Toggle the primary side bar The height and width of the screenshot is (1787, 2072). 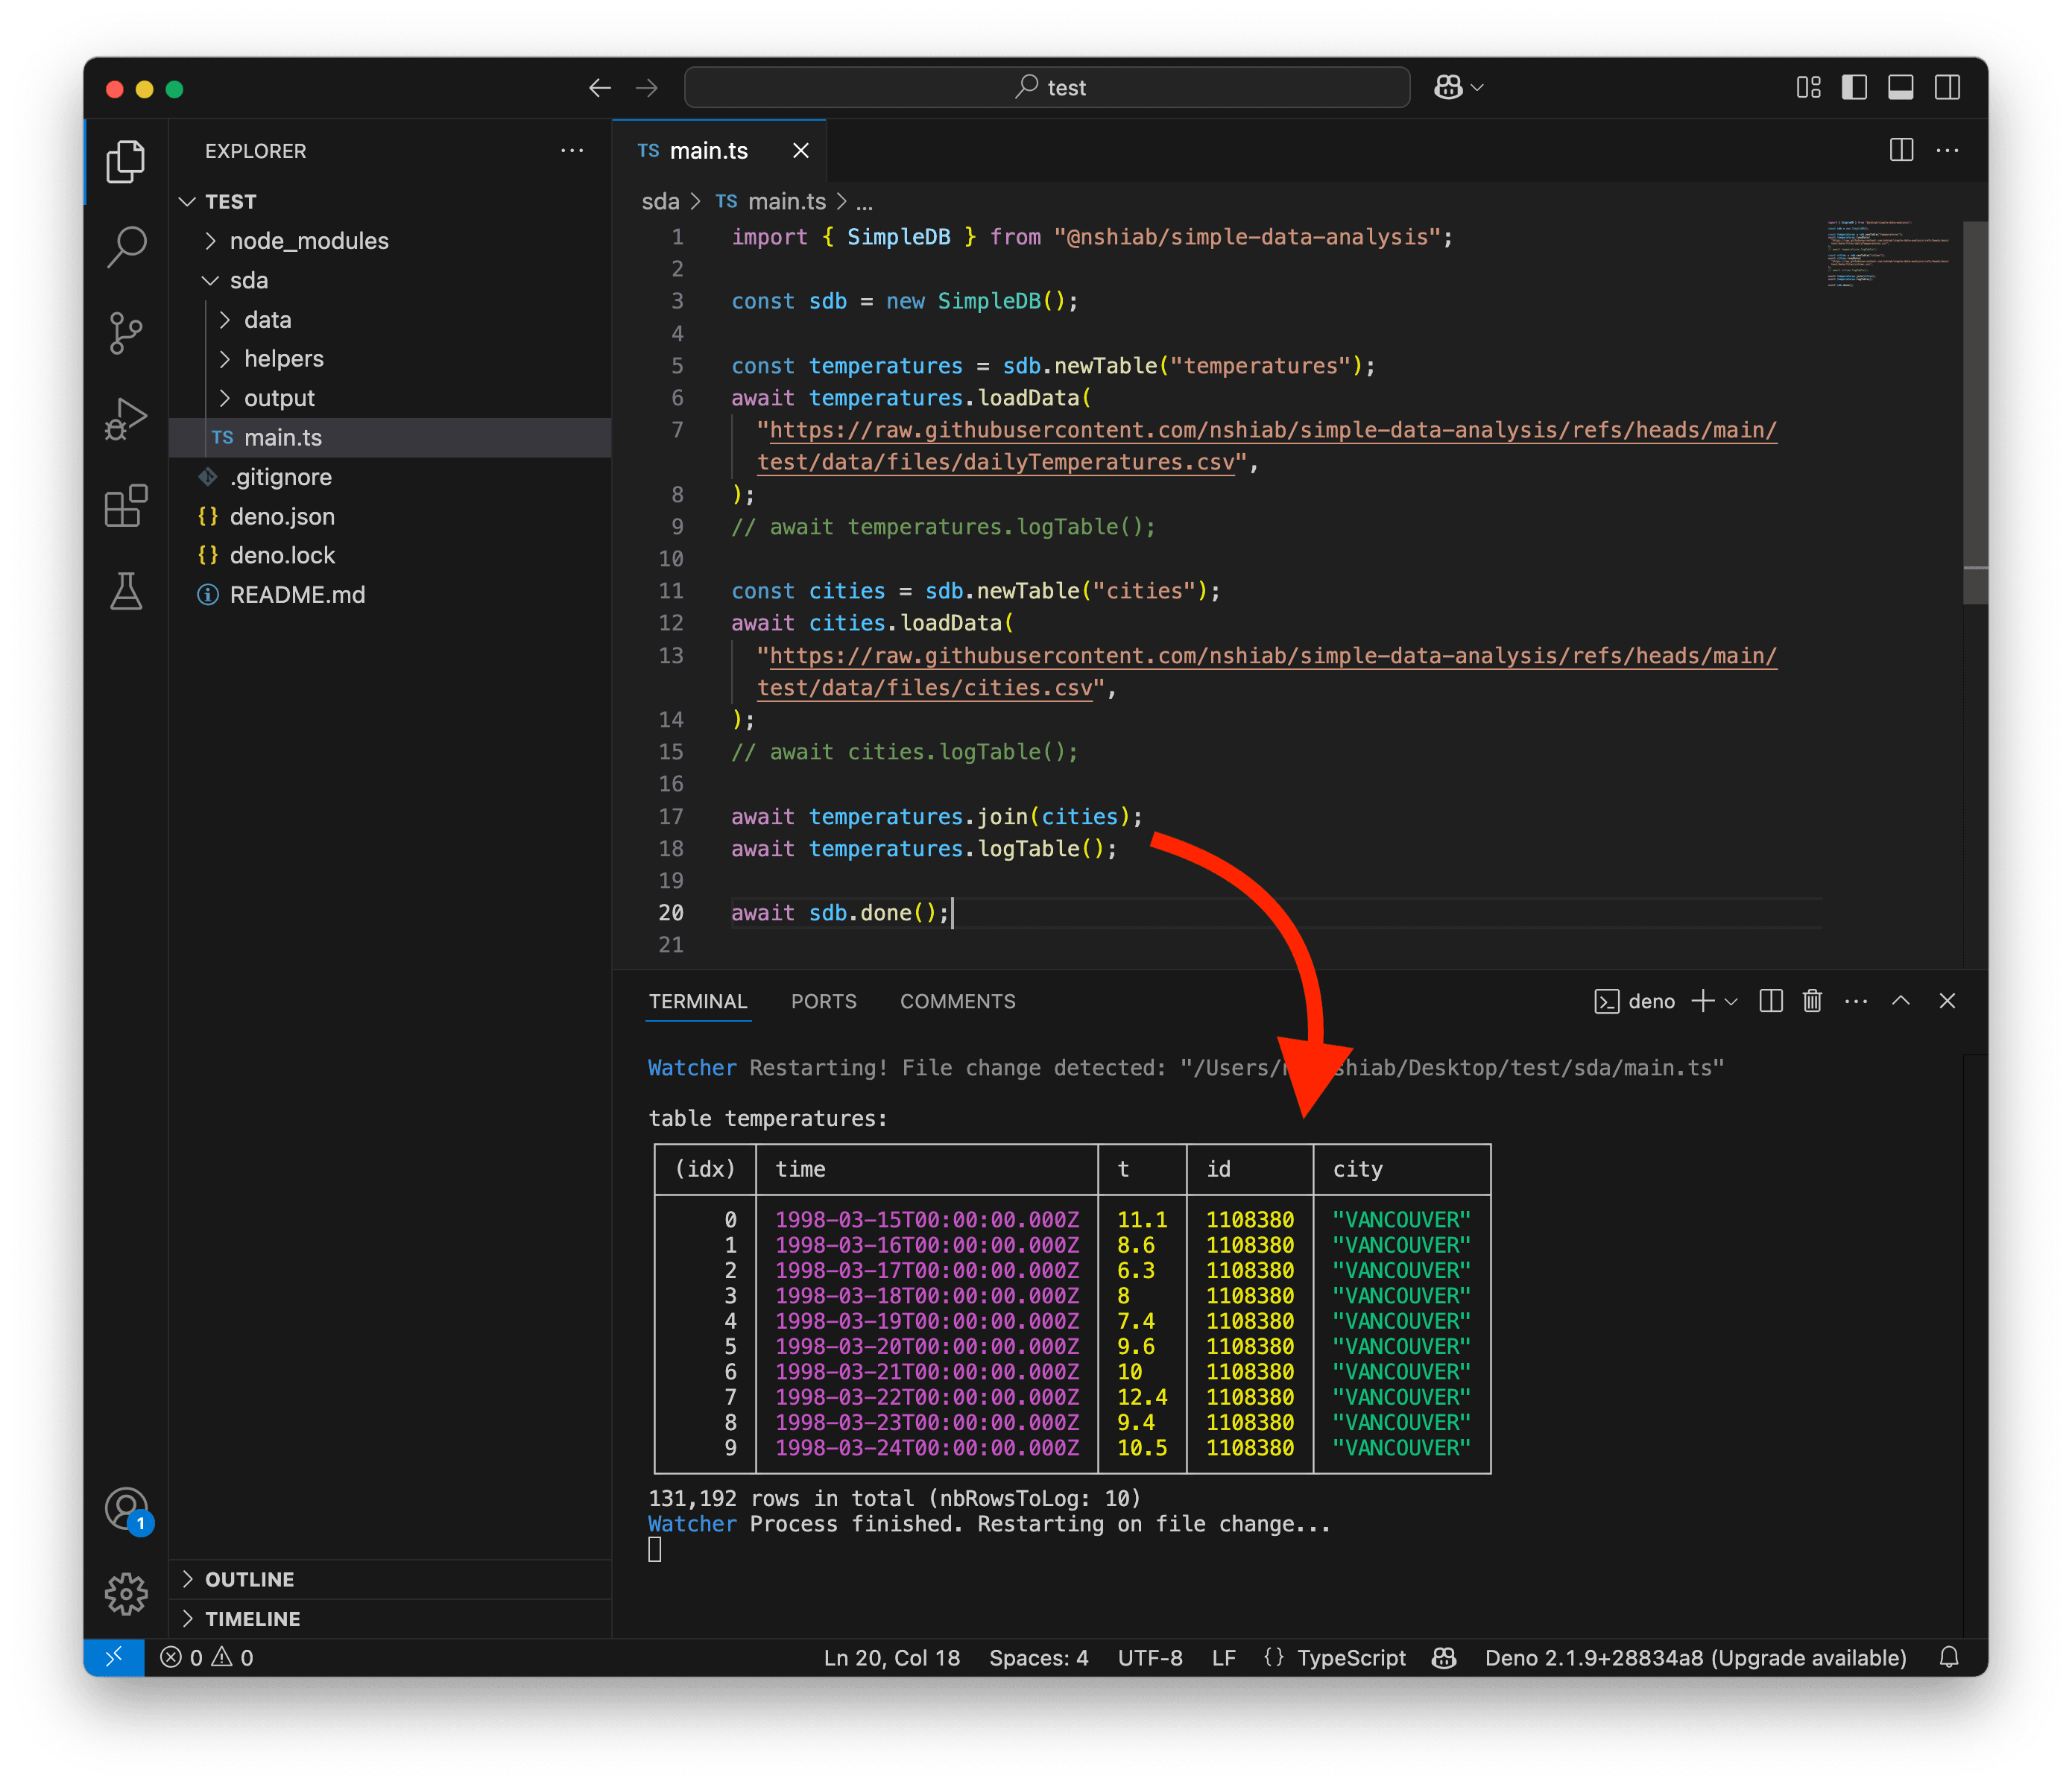[x=1854, y=88]
